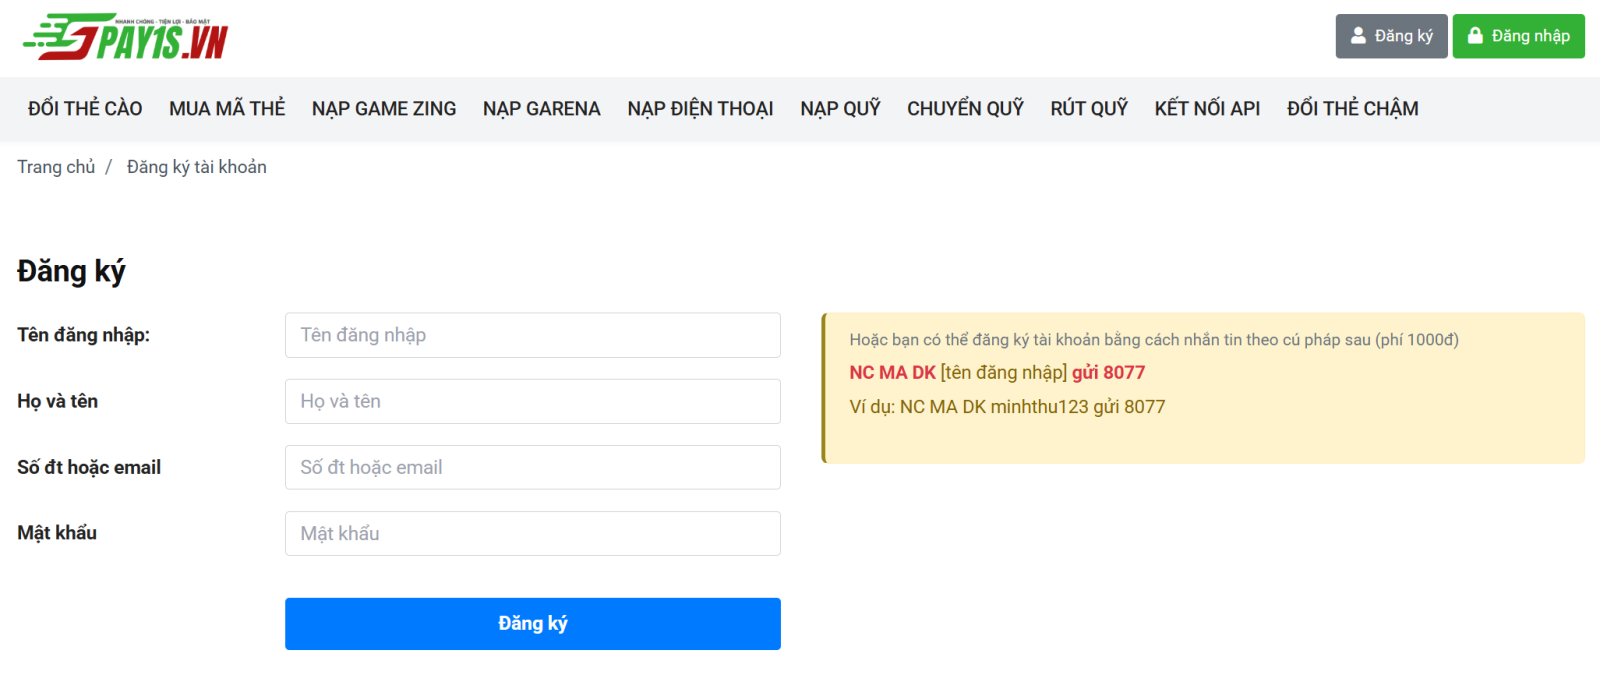Focus the Tên đăng nhập input field
Image resolution: width=1600 pixels, height=682 pixels.
tap(532, 335)
